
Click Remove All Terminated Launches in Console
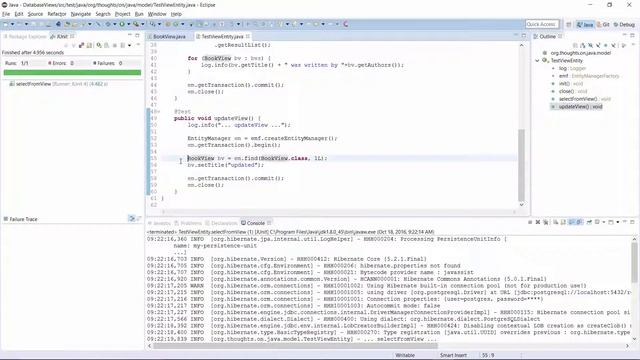pyautogui.click(x=546, y=222)
